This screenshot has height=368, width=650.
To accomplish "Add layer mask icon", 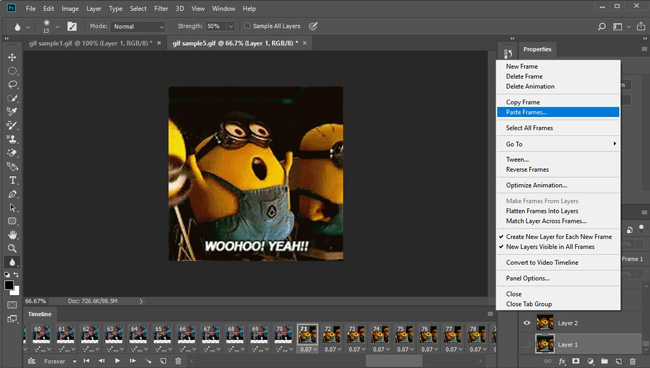I will click(576, 361).
